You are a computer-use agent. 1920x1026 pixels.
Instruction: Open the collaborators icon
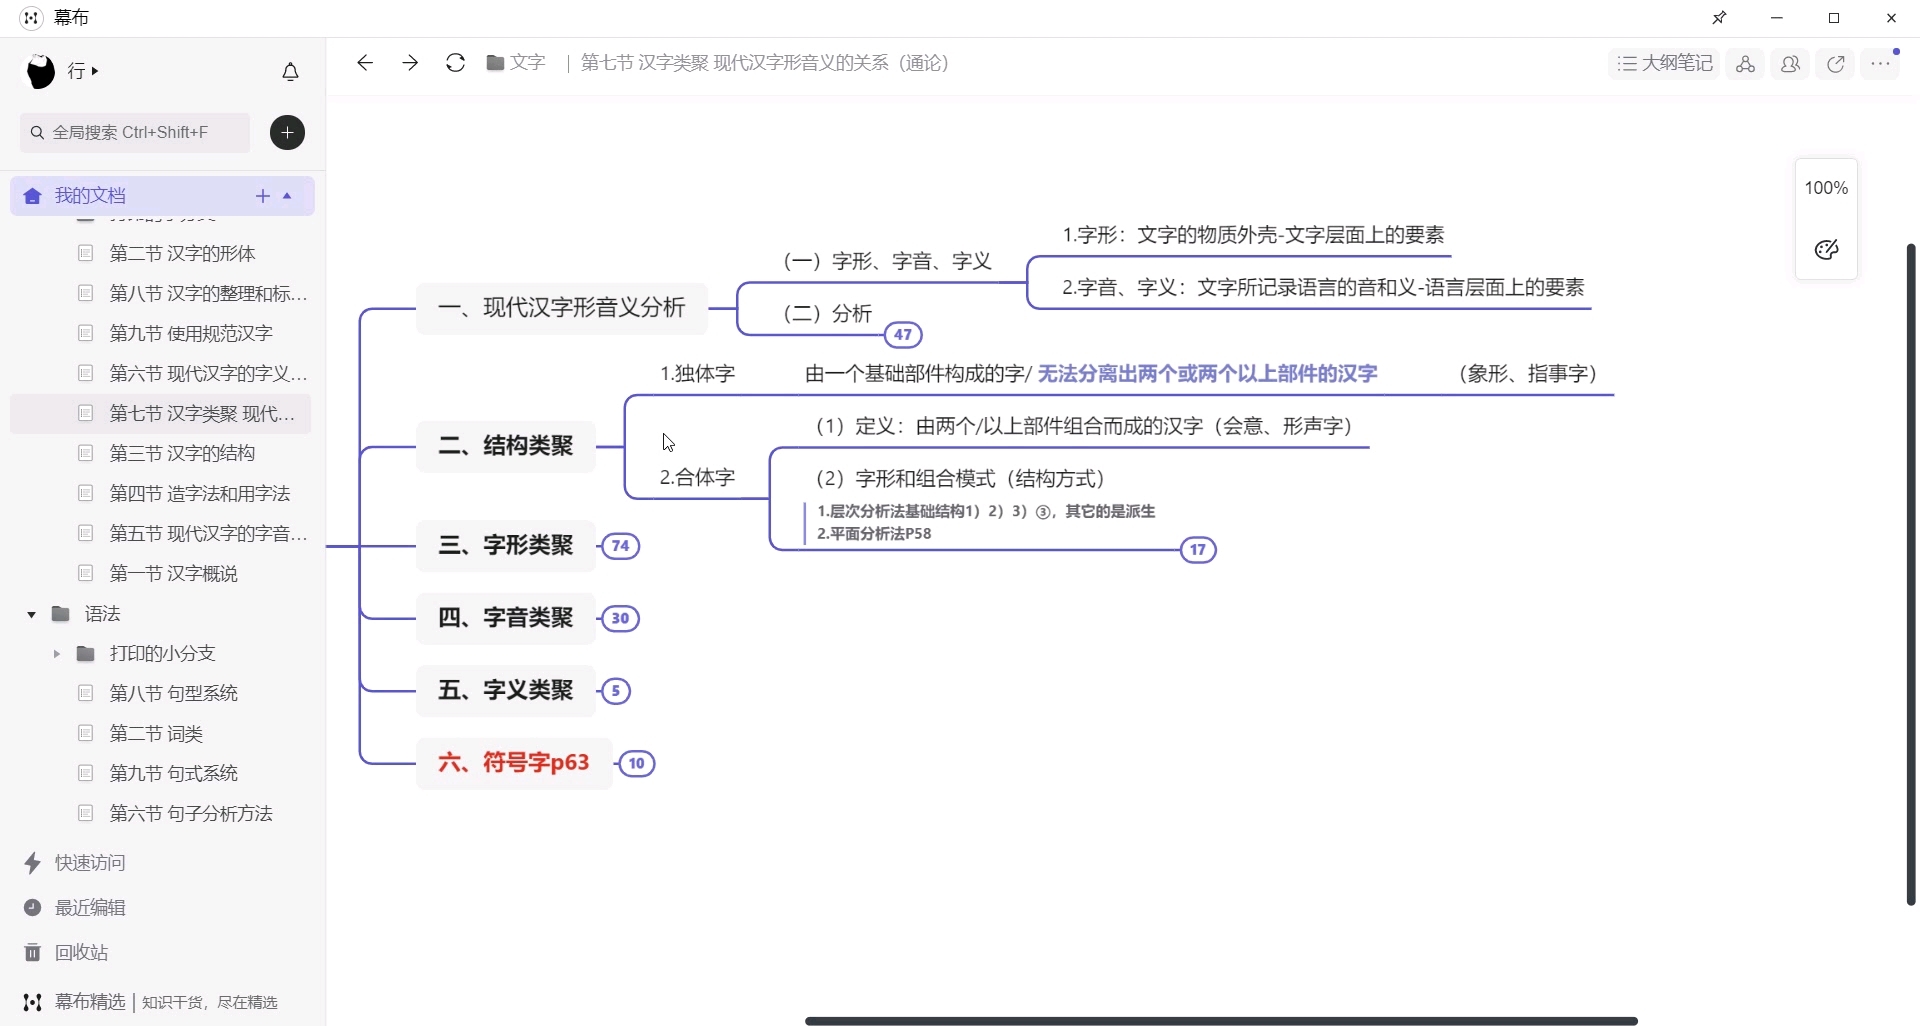[1790, 64]
